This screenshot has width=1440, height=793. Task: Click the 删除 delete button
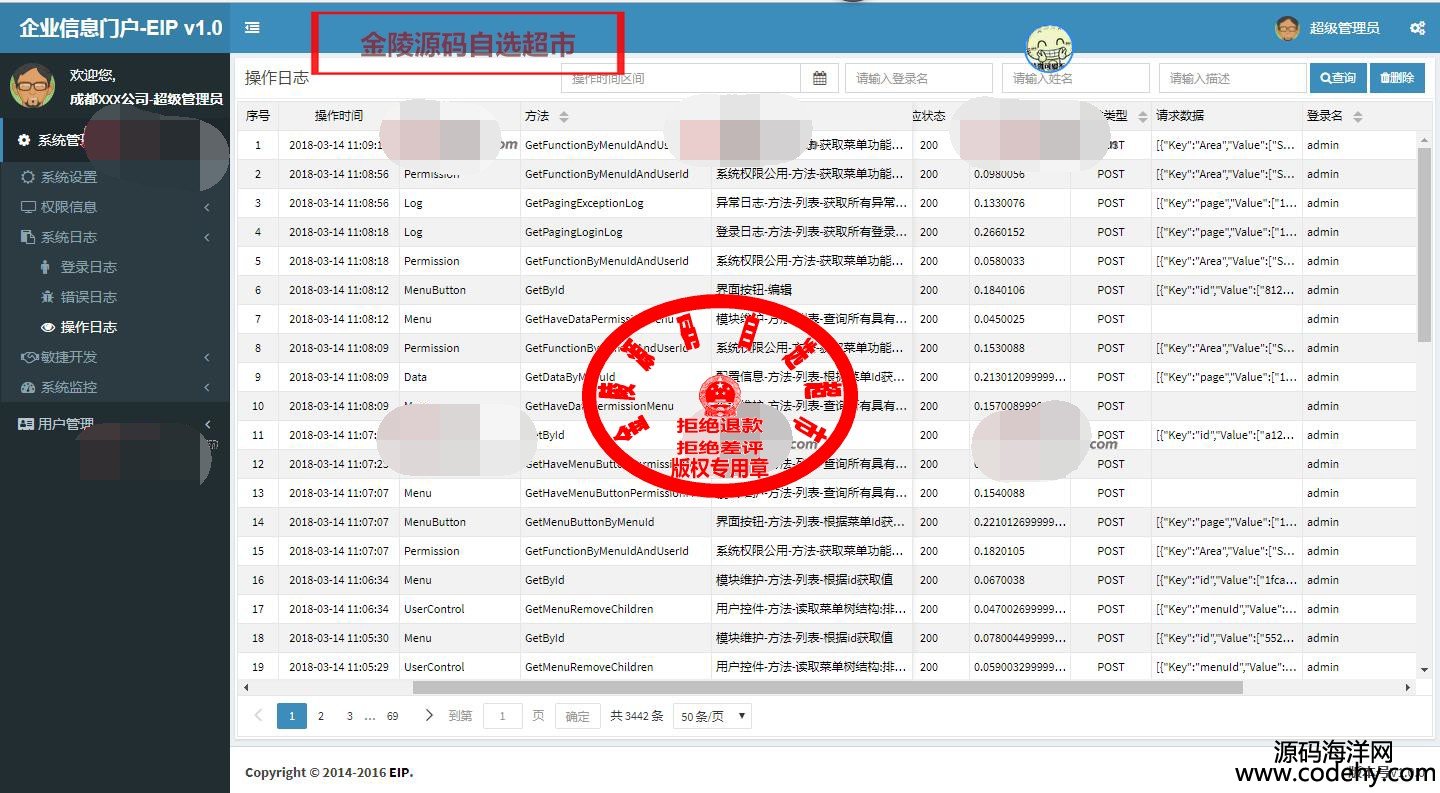(x=1396, y=78)
